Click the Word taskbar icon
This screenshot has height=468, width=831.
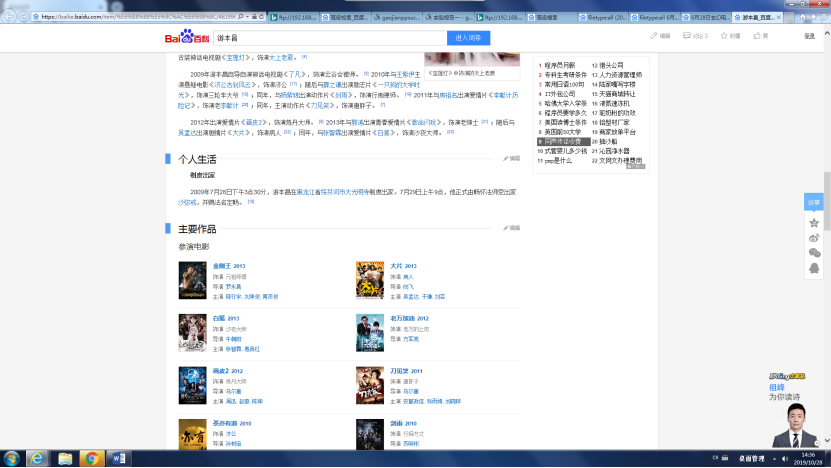[x=118, y=458]
